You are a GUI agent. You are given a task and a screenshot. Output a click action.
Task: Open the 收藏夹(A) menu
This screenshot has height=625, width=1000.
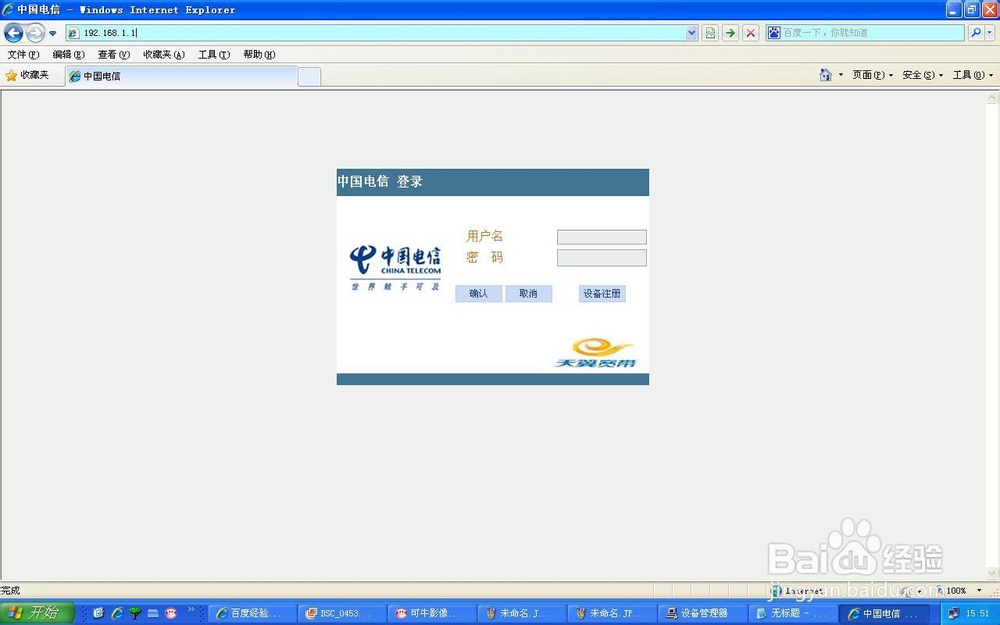[164, 55]
